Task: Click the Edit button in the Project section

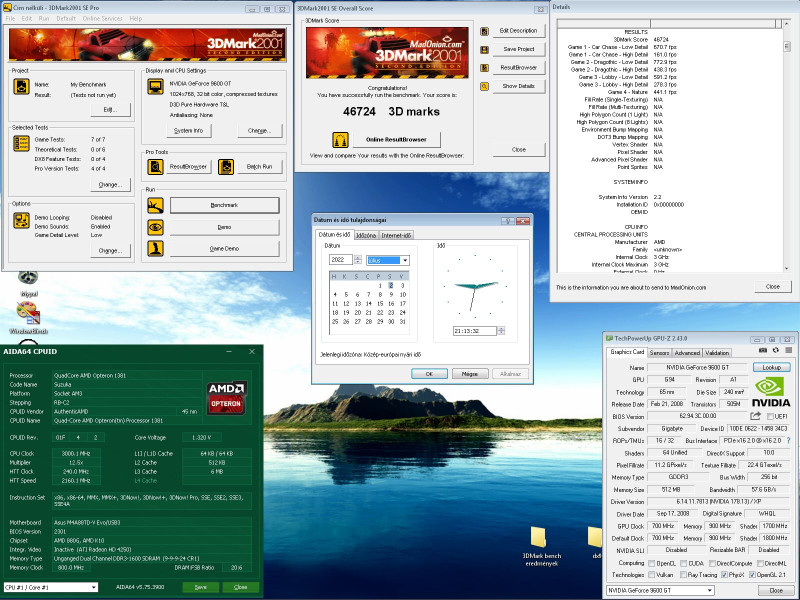Action: tap(110, 110)
